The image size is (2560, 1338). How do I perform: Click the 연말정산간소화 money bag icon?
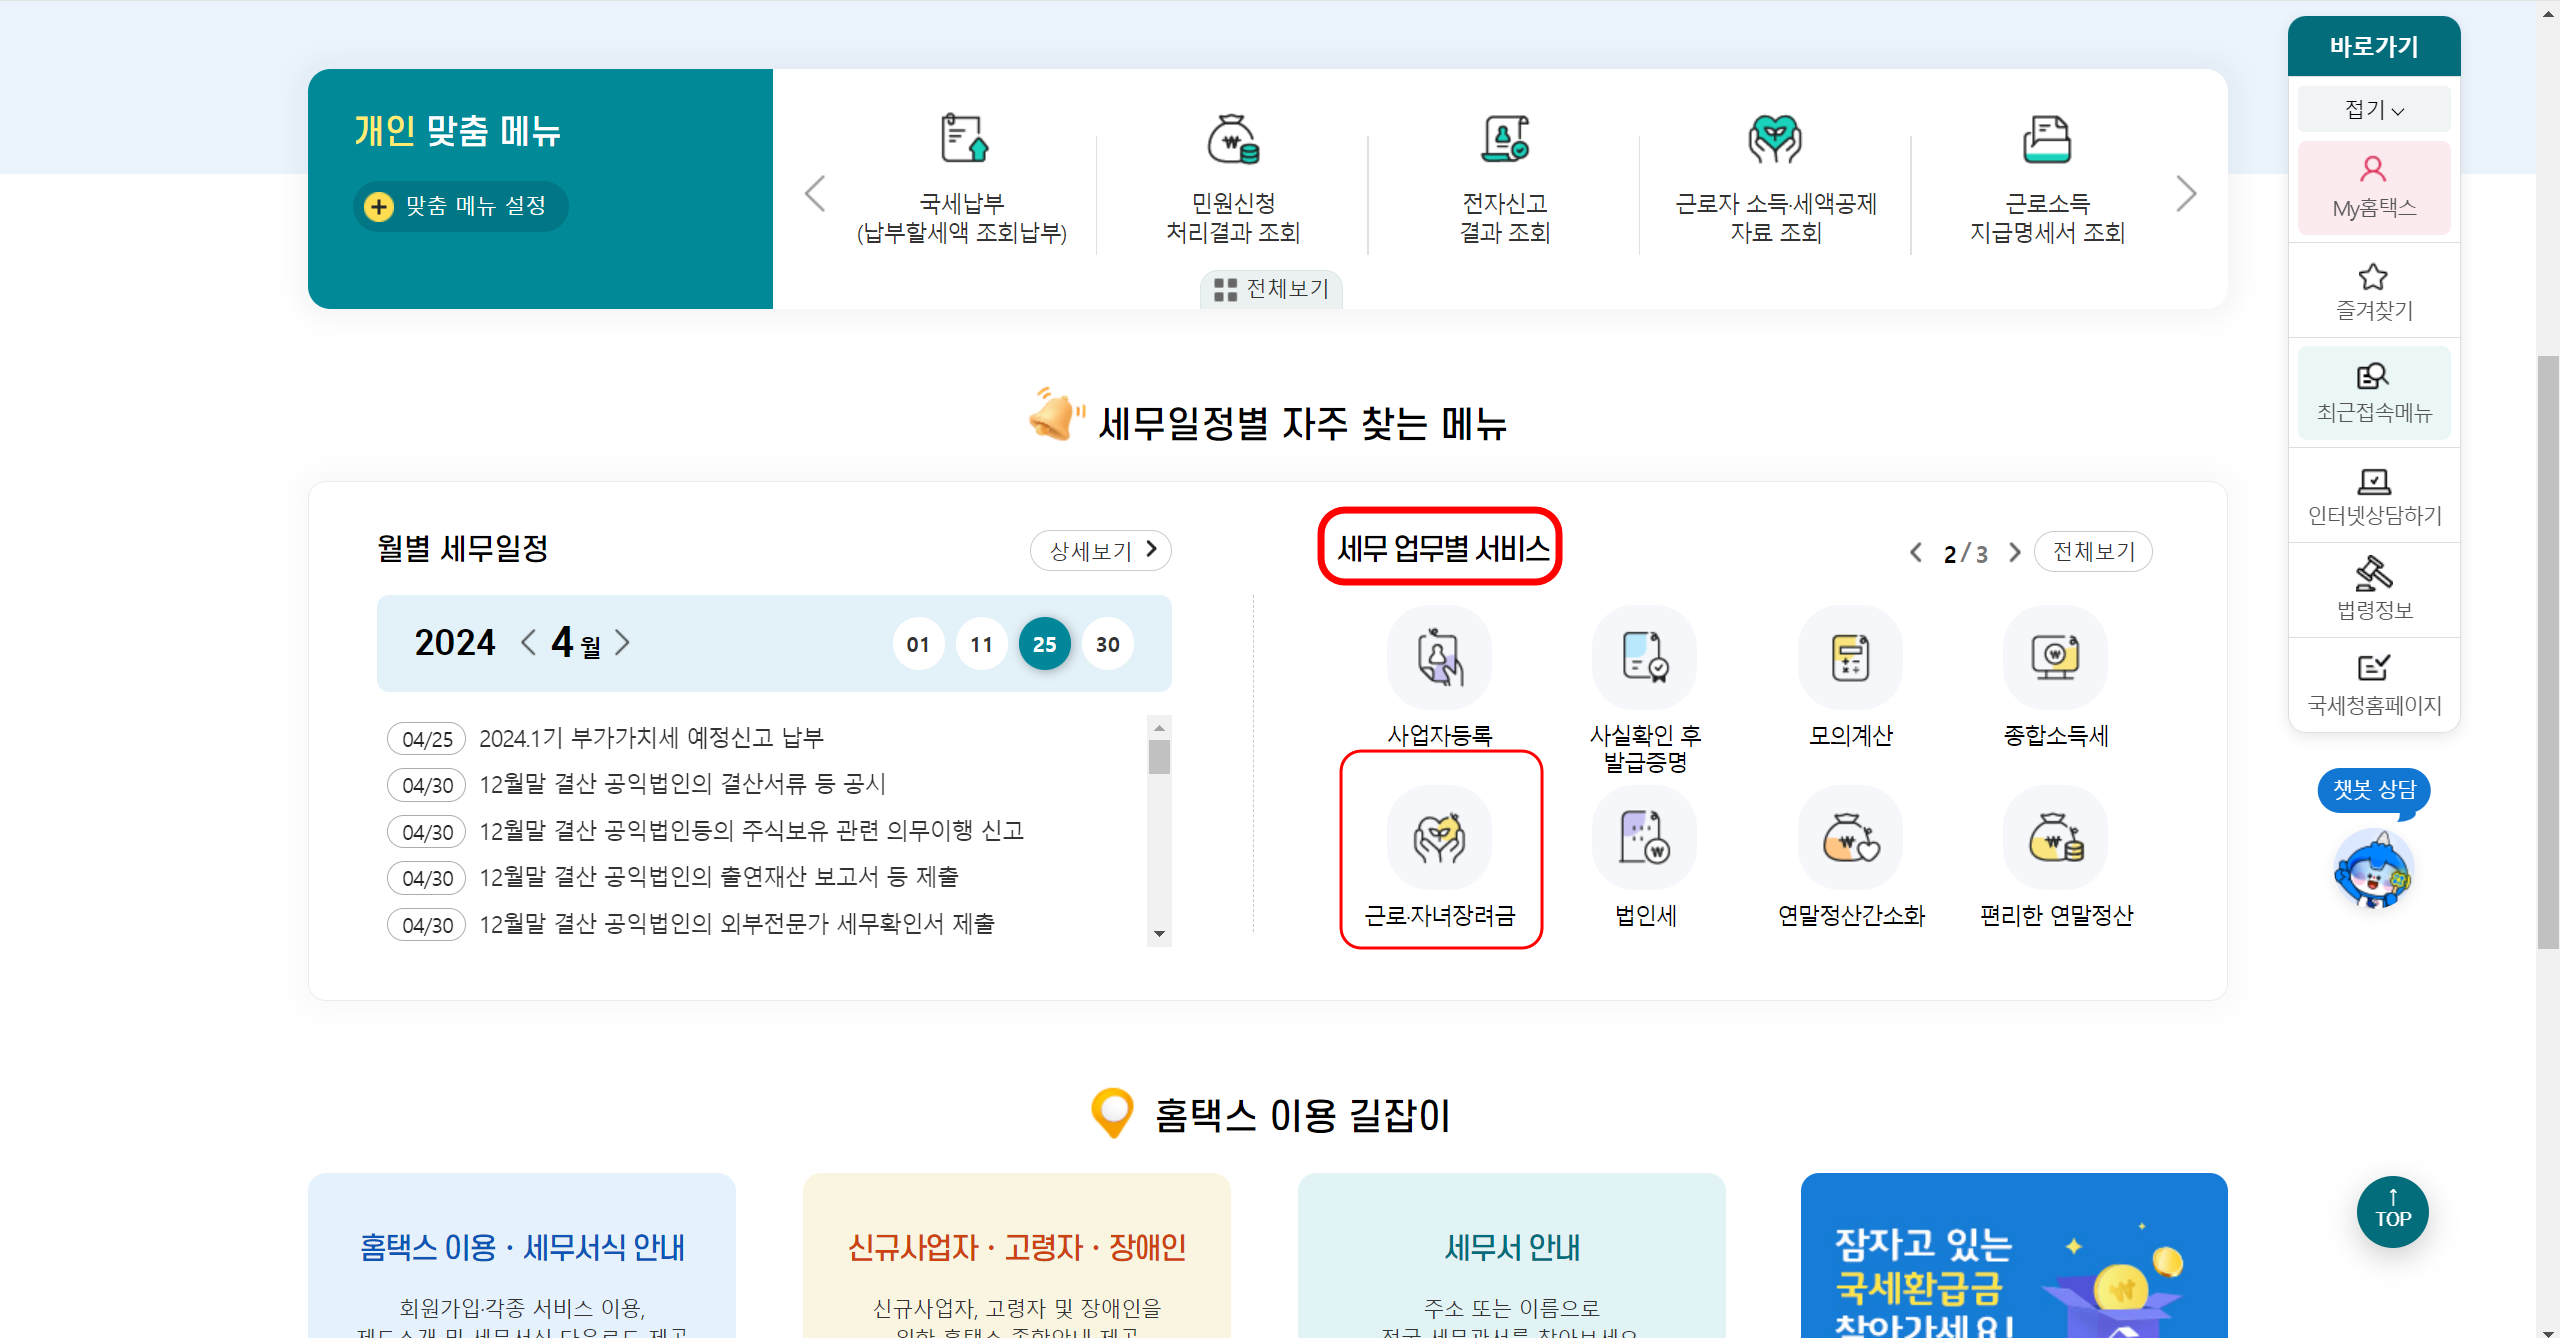pos(1850,838)
